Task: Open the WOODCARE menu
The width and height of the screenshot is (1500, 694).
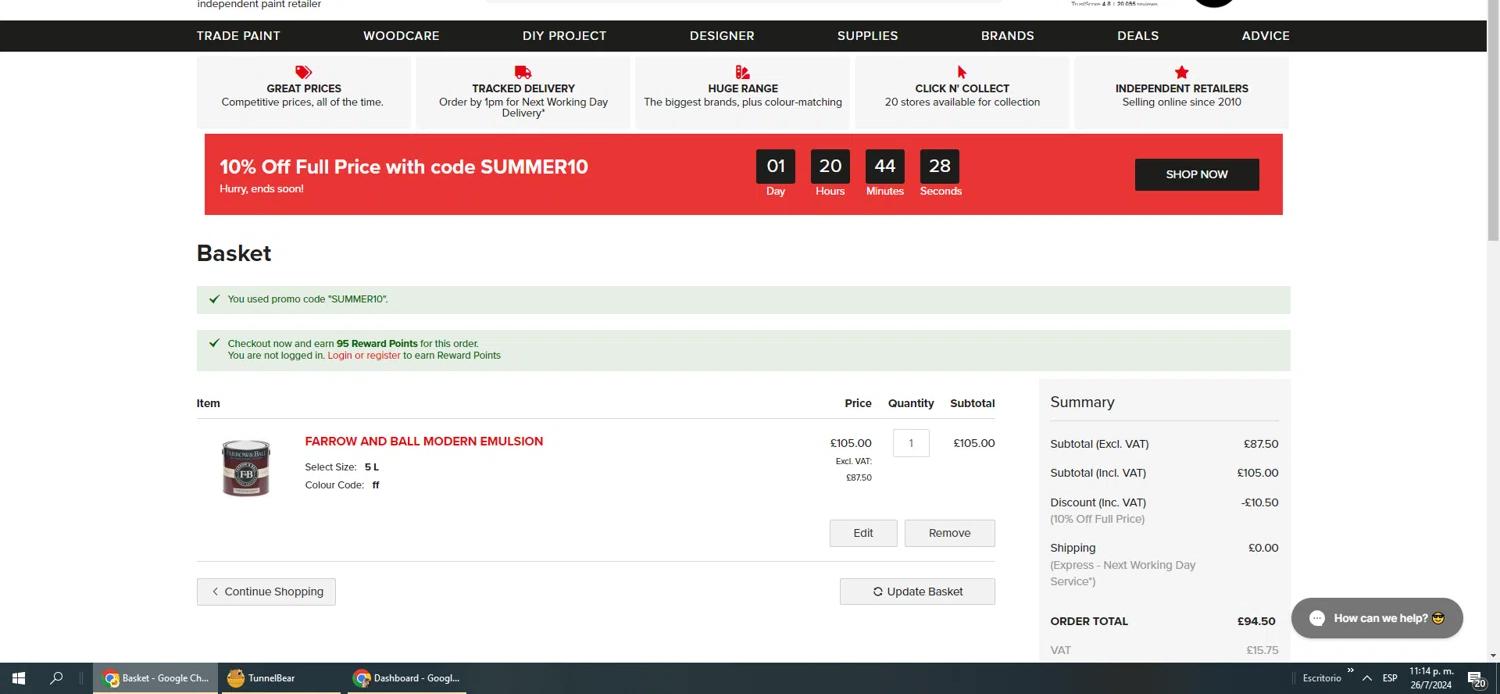Action: point(401,36)
